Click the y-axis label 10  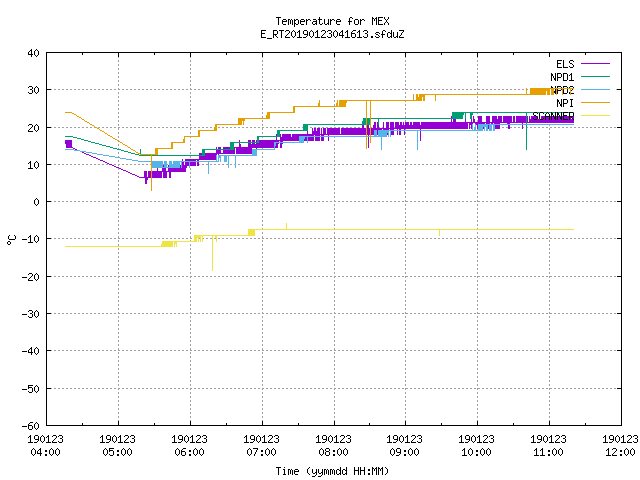tap(33, 165)
